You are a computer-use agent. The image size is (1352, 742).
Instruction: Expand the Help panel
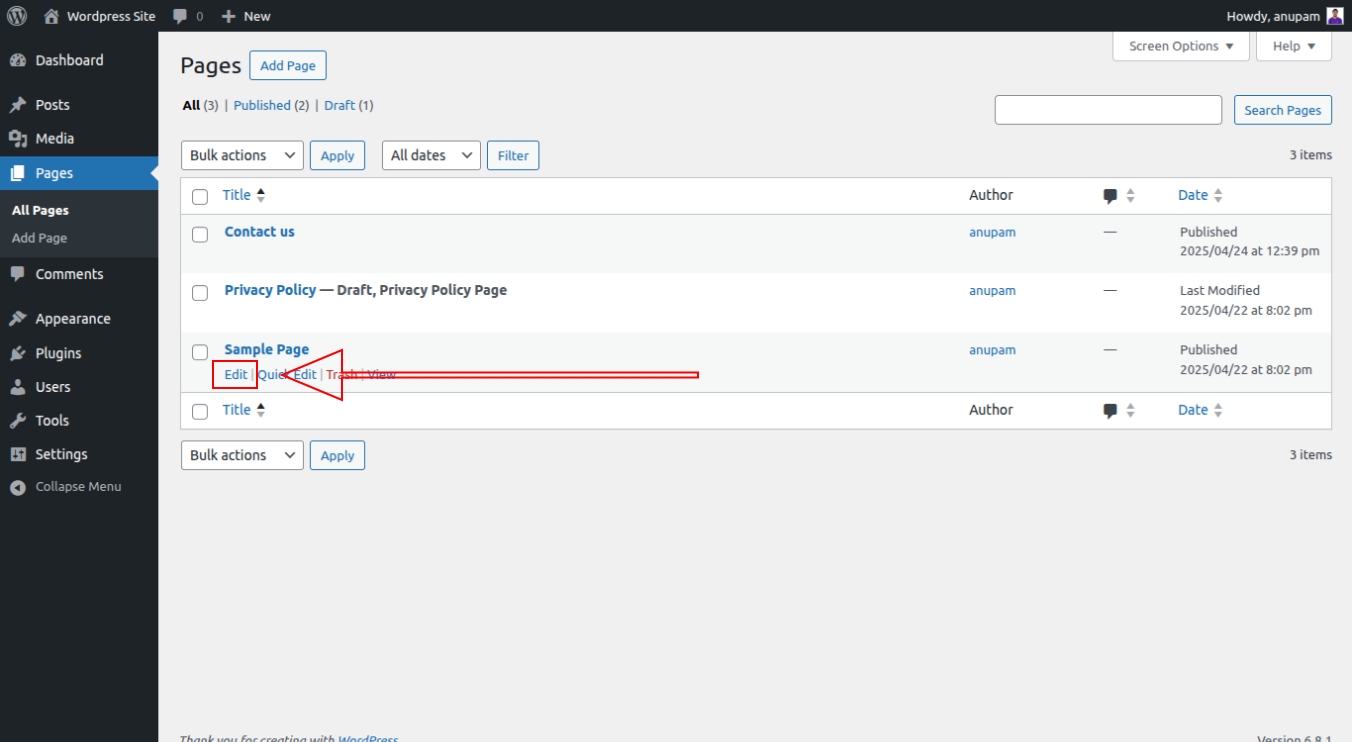point(1294,46)
